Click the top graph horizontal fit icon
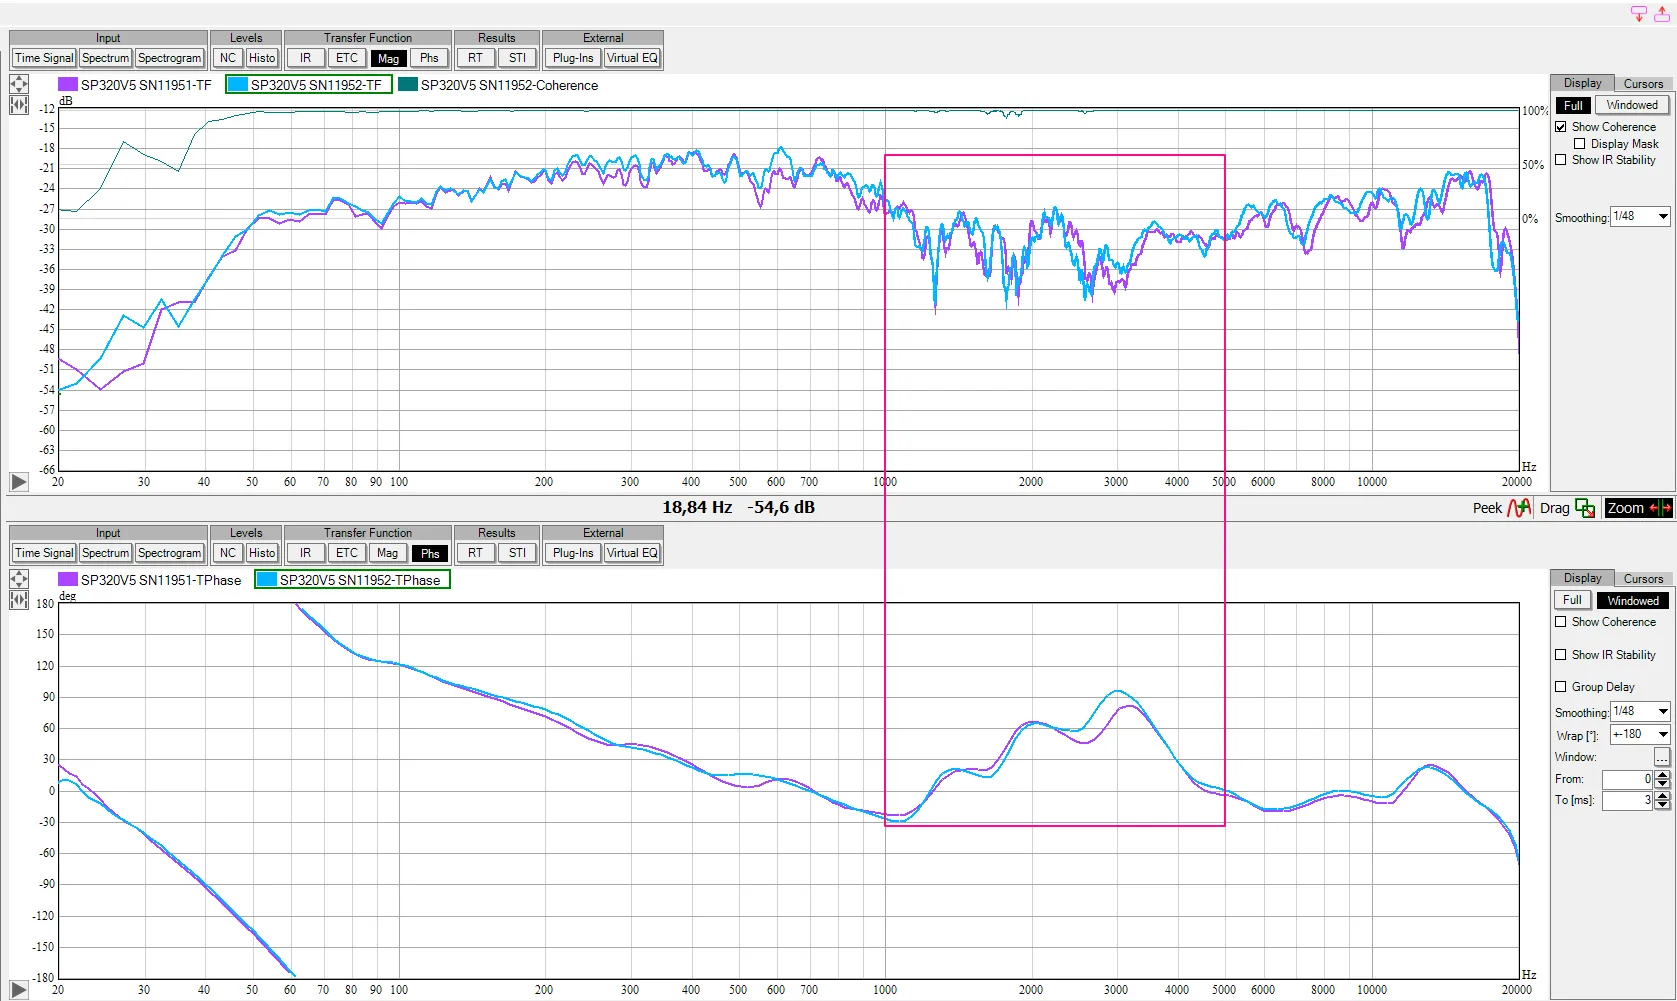Screen dimensions: 1677x1001 pyautogui.click(x=19, y=105)
